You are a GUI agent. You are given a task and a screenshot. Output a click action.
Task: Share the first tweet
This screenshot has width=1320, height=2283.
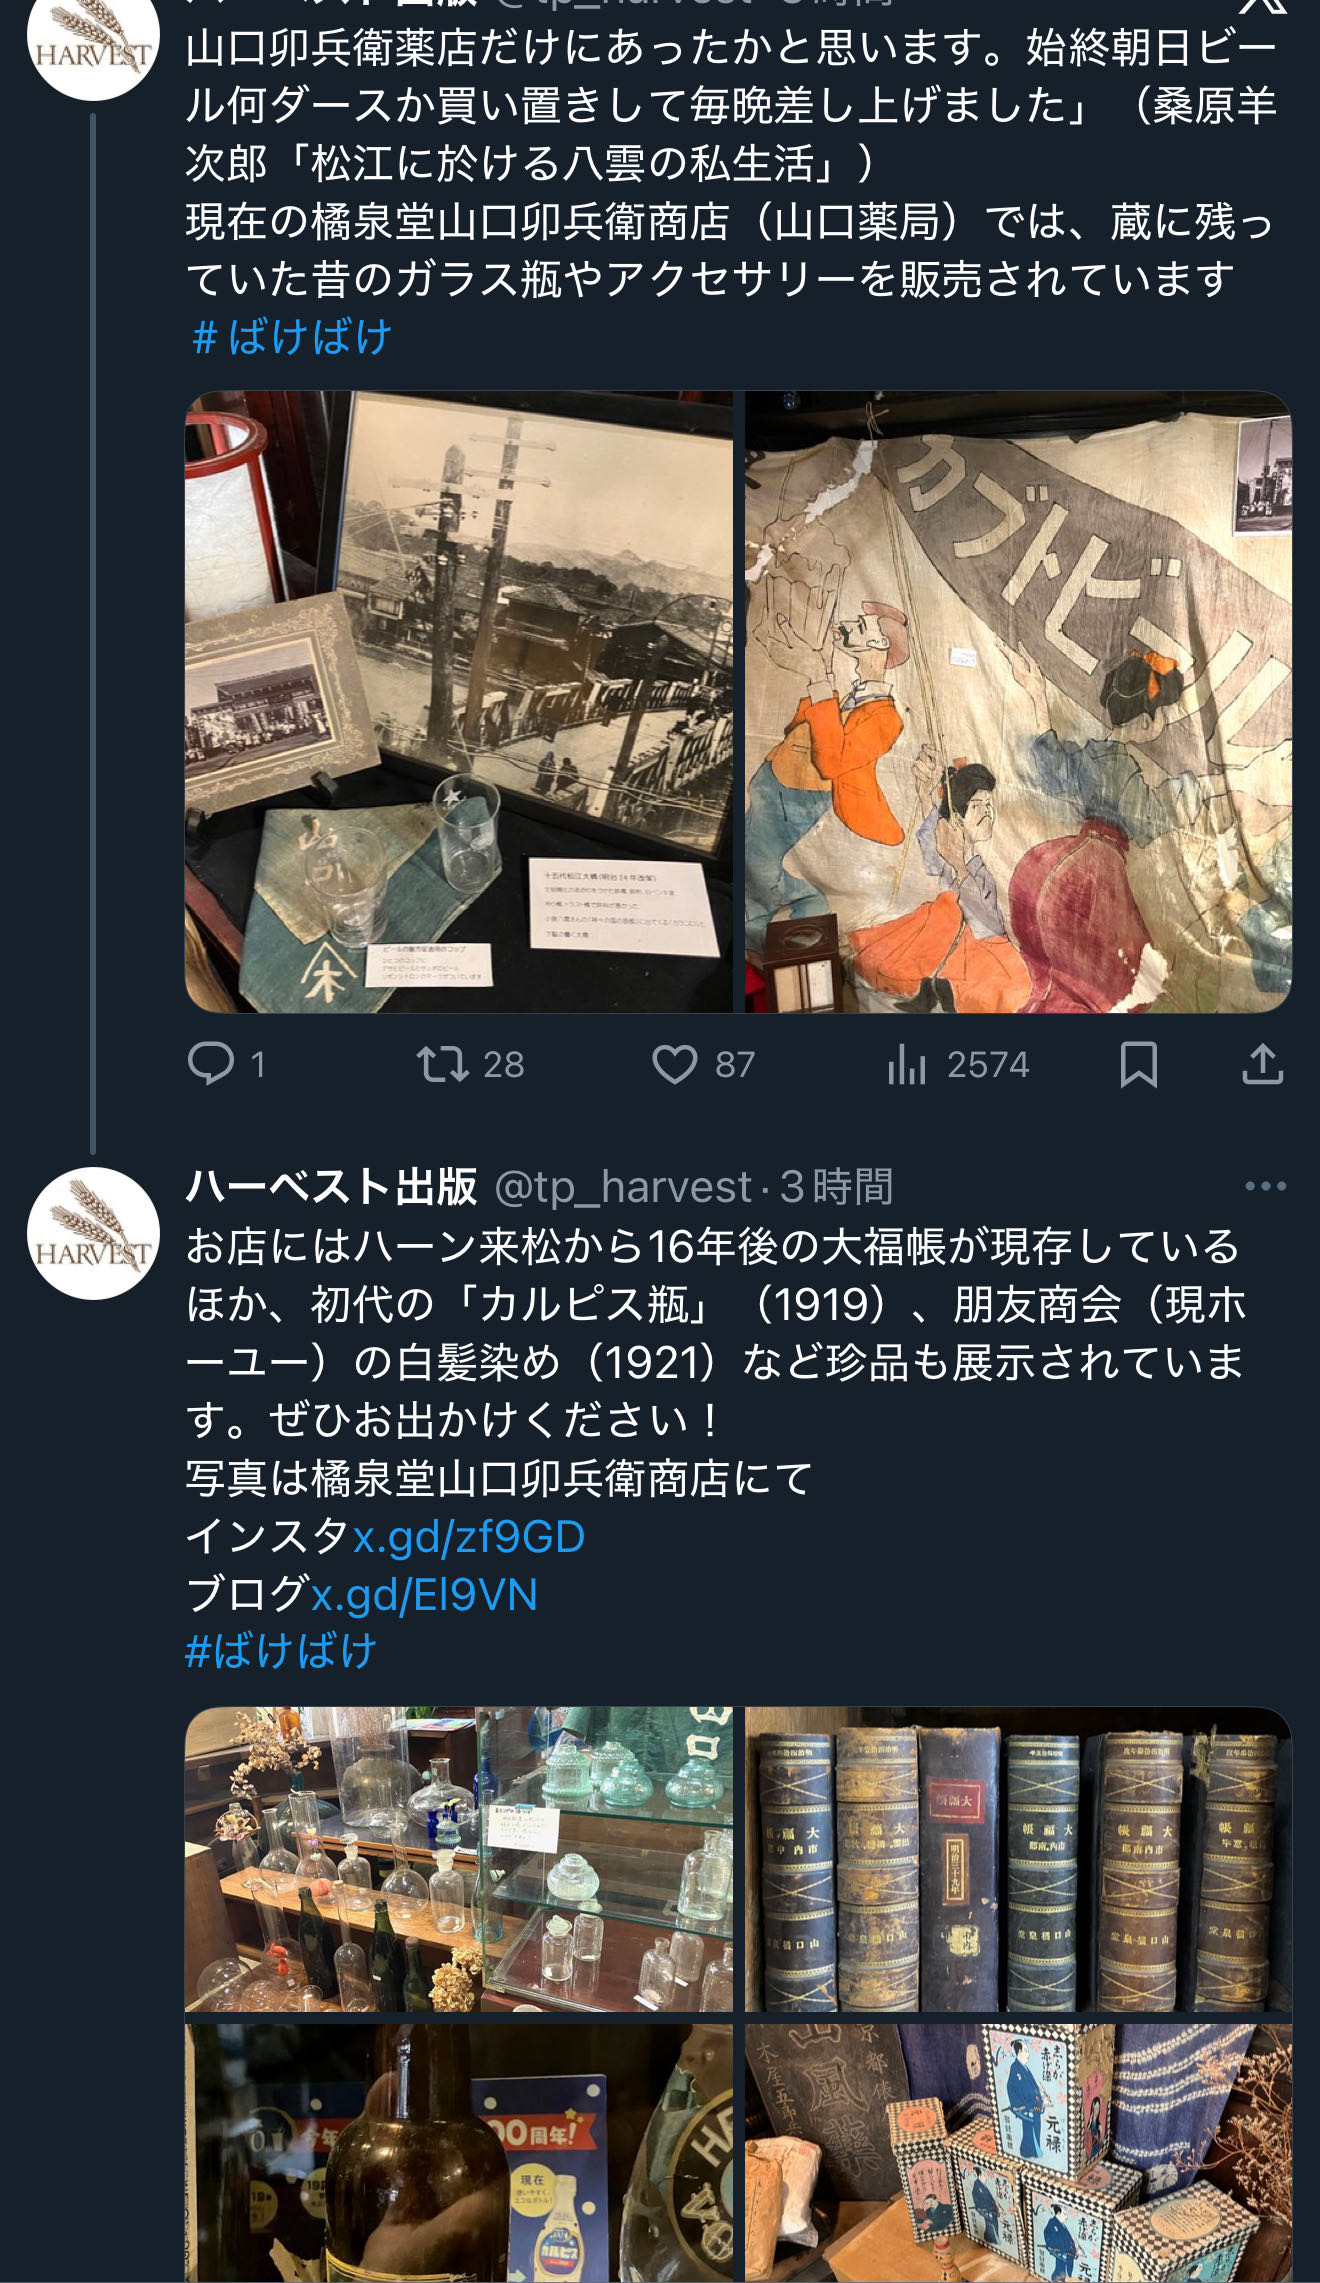click(x=1262, y=1064)
